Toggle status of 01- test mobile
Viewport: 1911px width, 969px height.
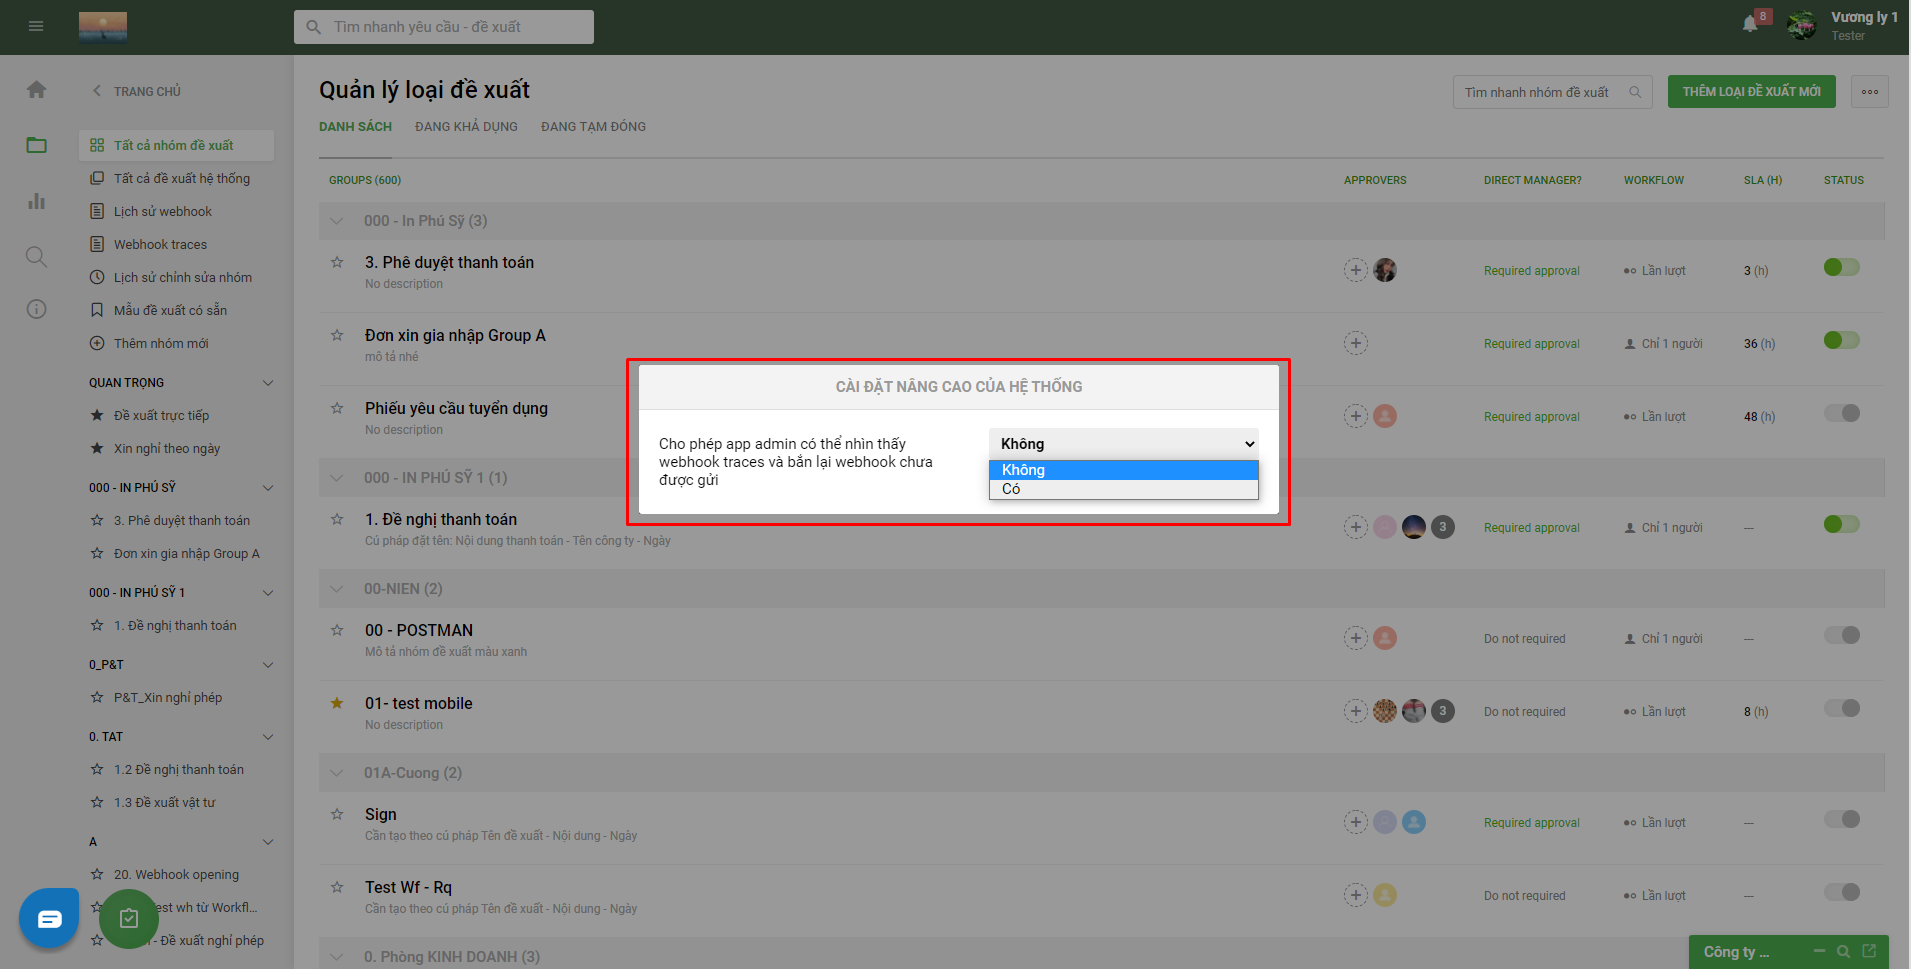pos(1841,708)
